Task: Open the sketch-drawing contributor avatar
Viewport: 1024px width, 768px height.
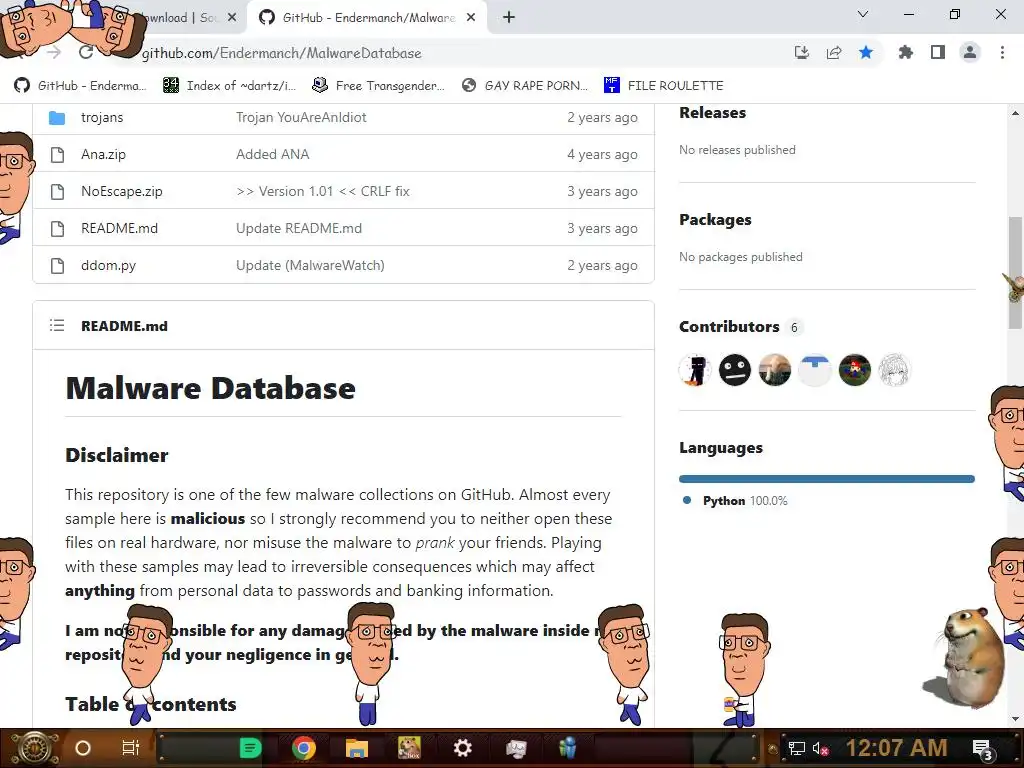Action: pyautogui.click(x=894, y=370)
